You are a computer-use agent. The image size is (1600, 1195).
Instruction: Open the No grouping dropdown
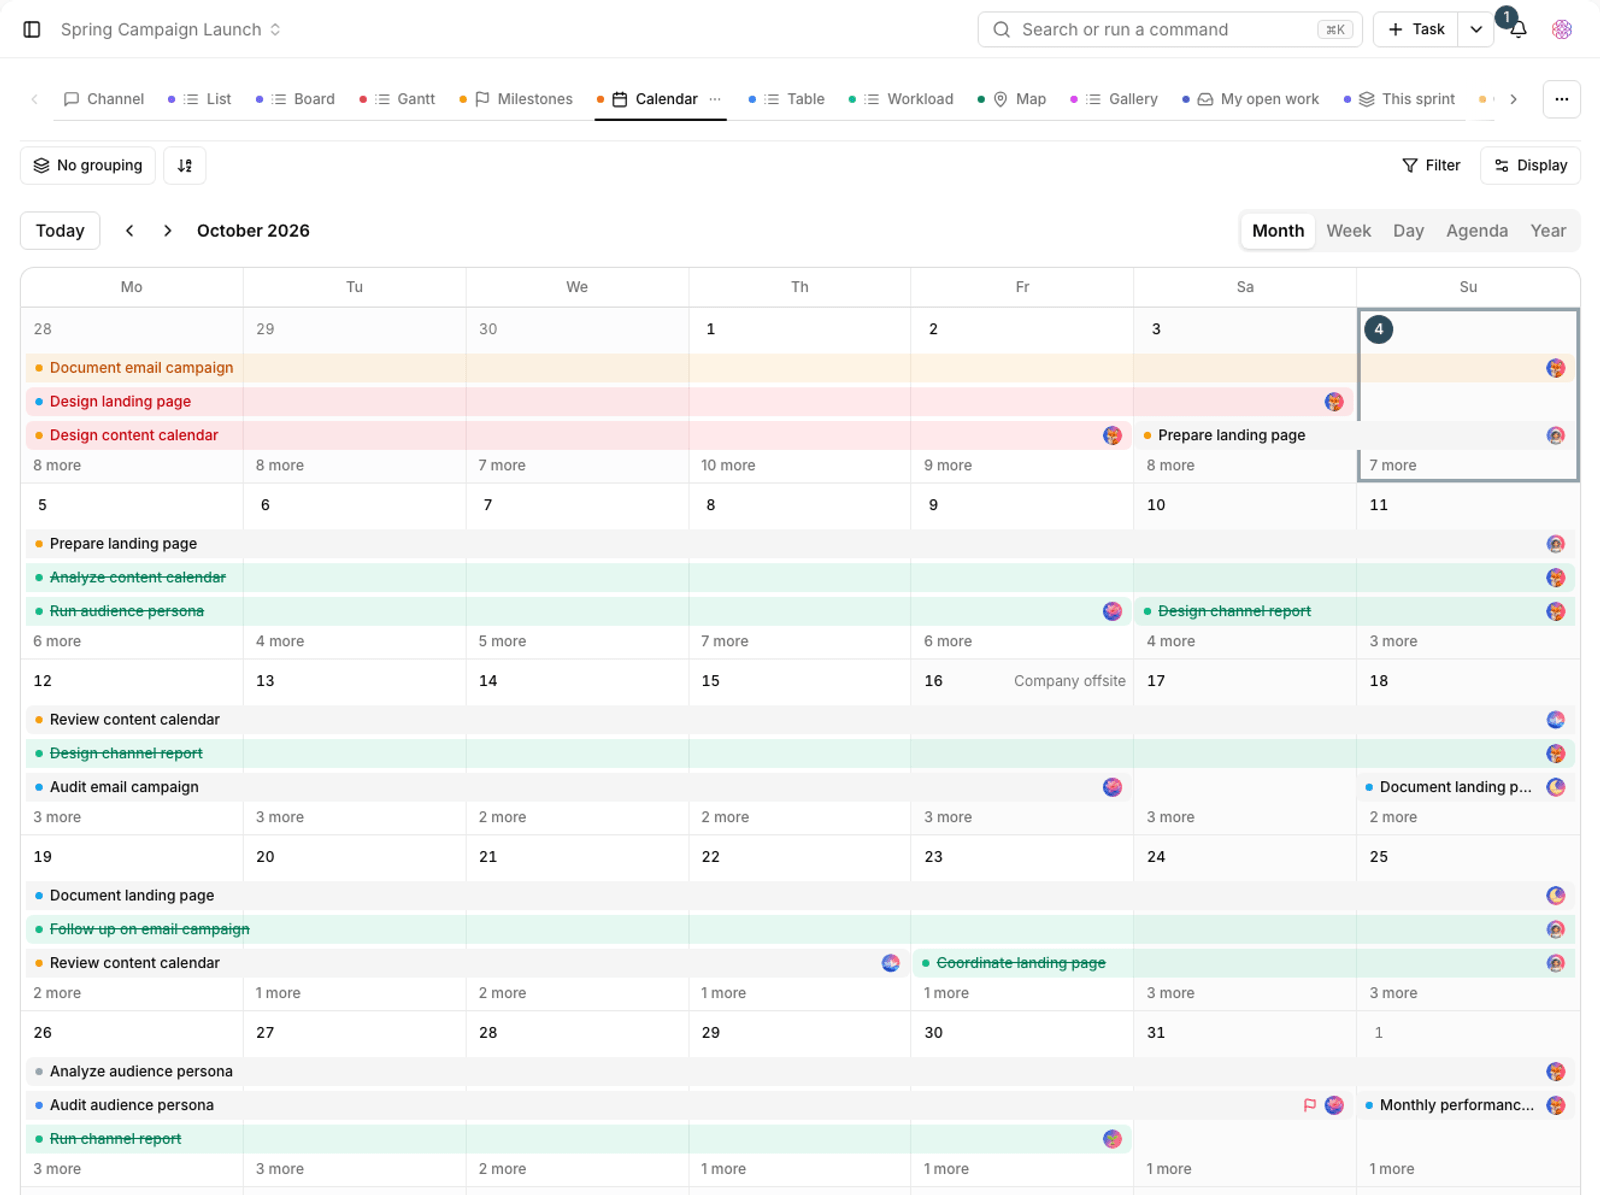(x=88, y=166)
